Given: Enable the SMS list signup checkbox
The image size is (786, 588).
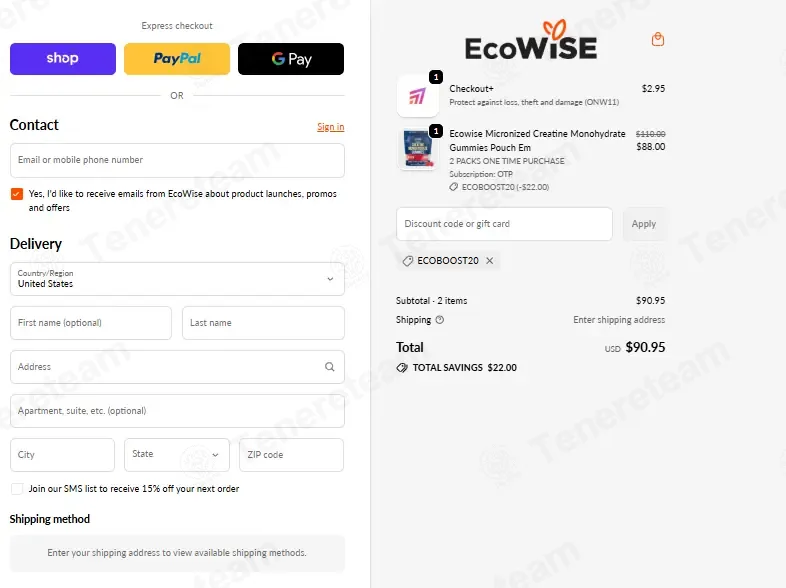Looking at the screenshot, I should coord(17,489).
